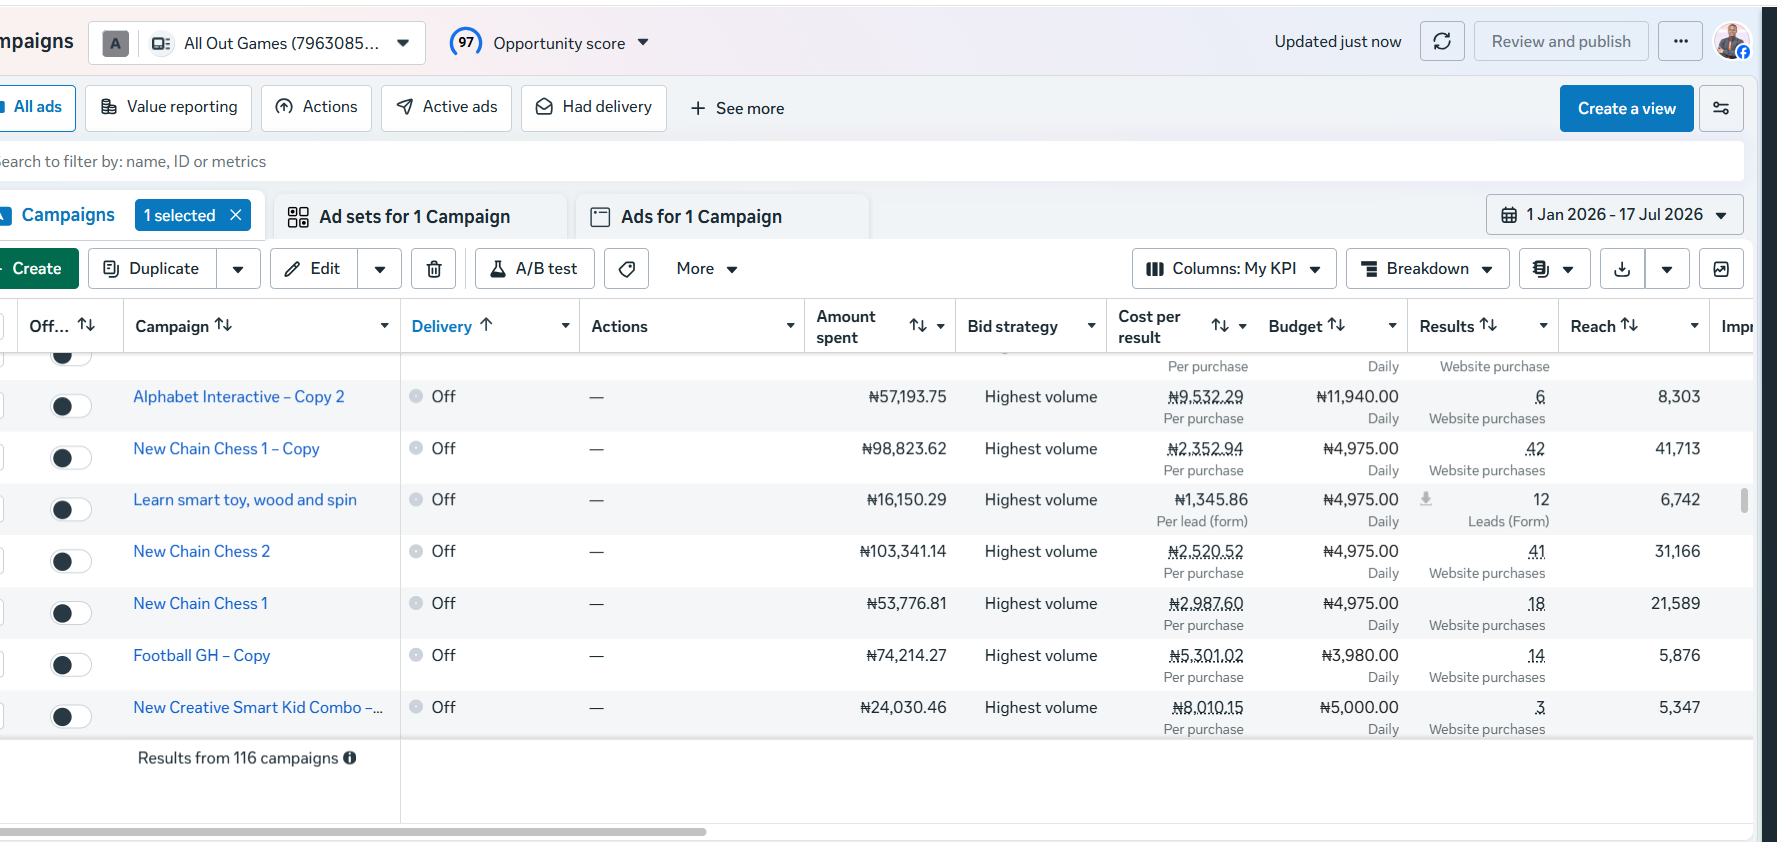The width and height of the screenshot is (1777, 842).
Task: Clear the 1 selected filter
Action: (x=236, y=215)
